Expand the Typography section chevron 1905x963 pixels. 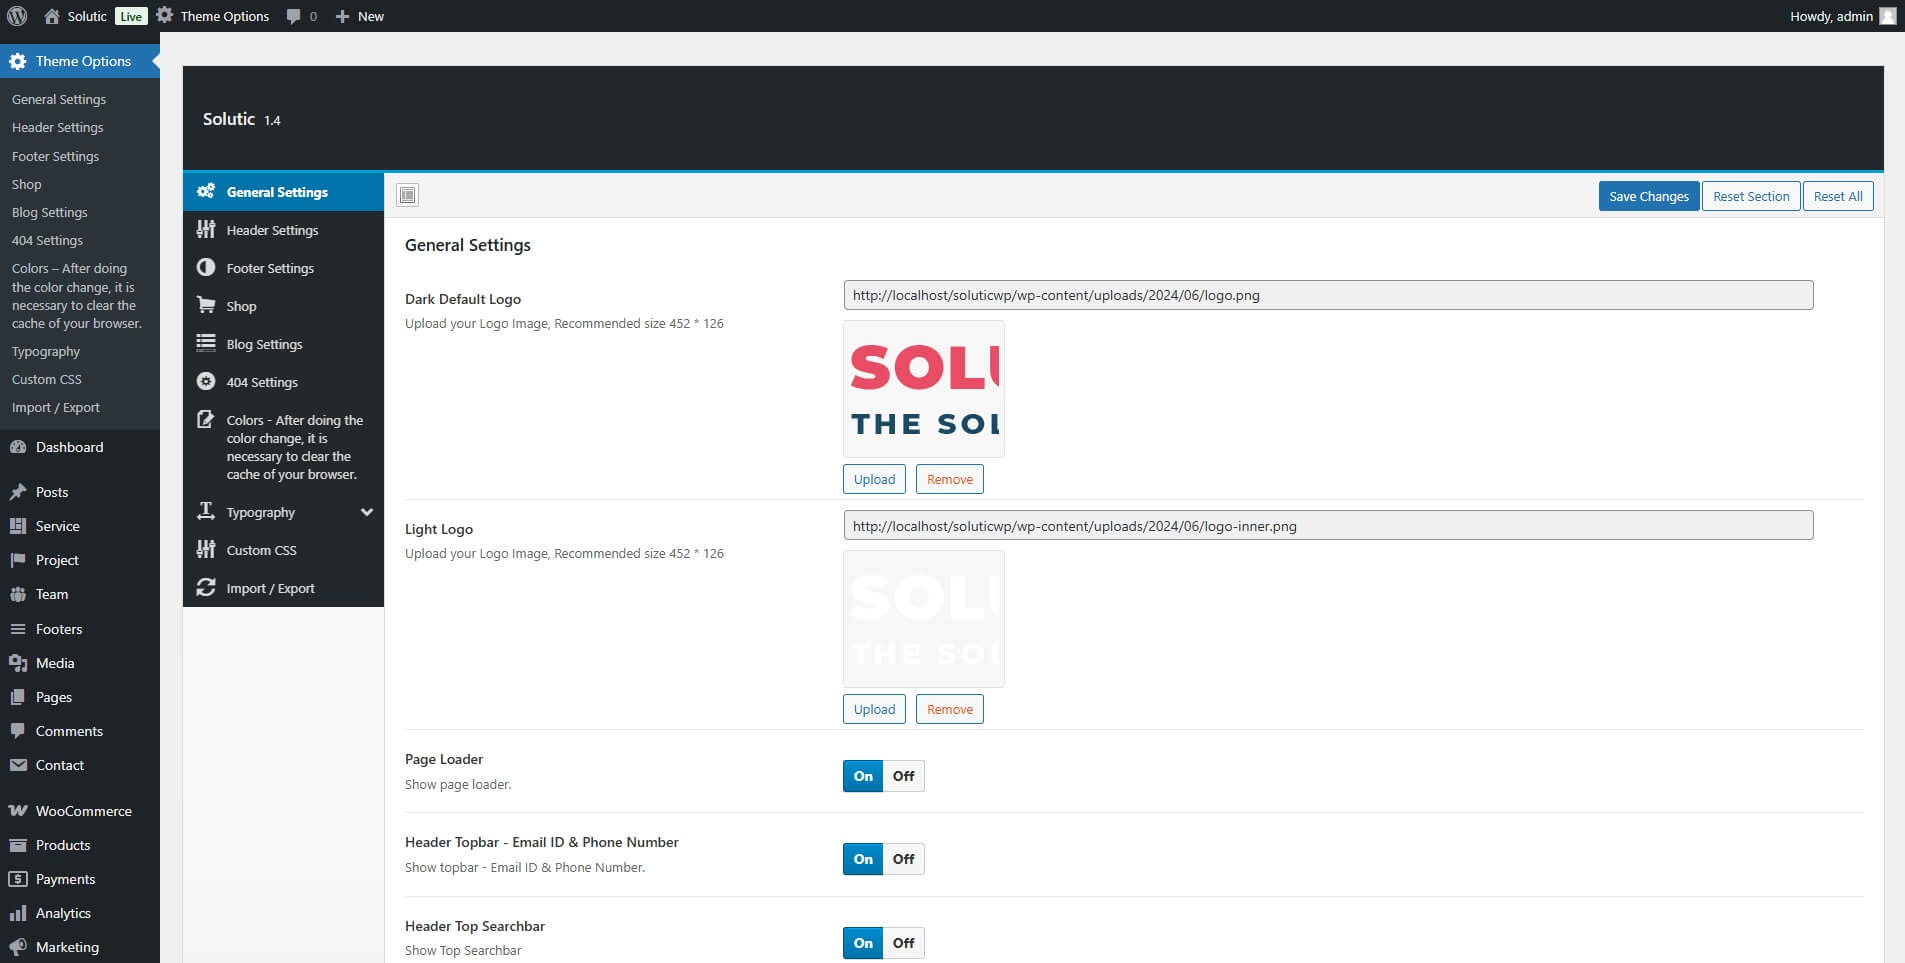tap(366, 512)
